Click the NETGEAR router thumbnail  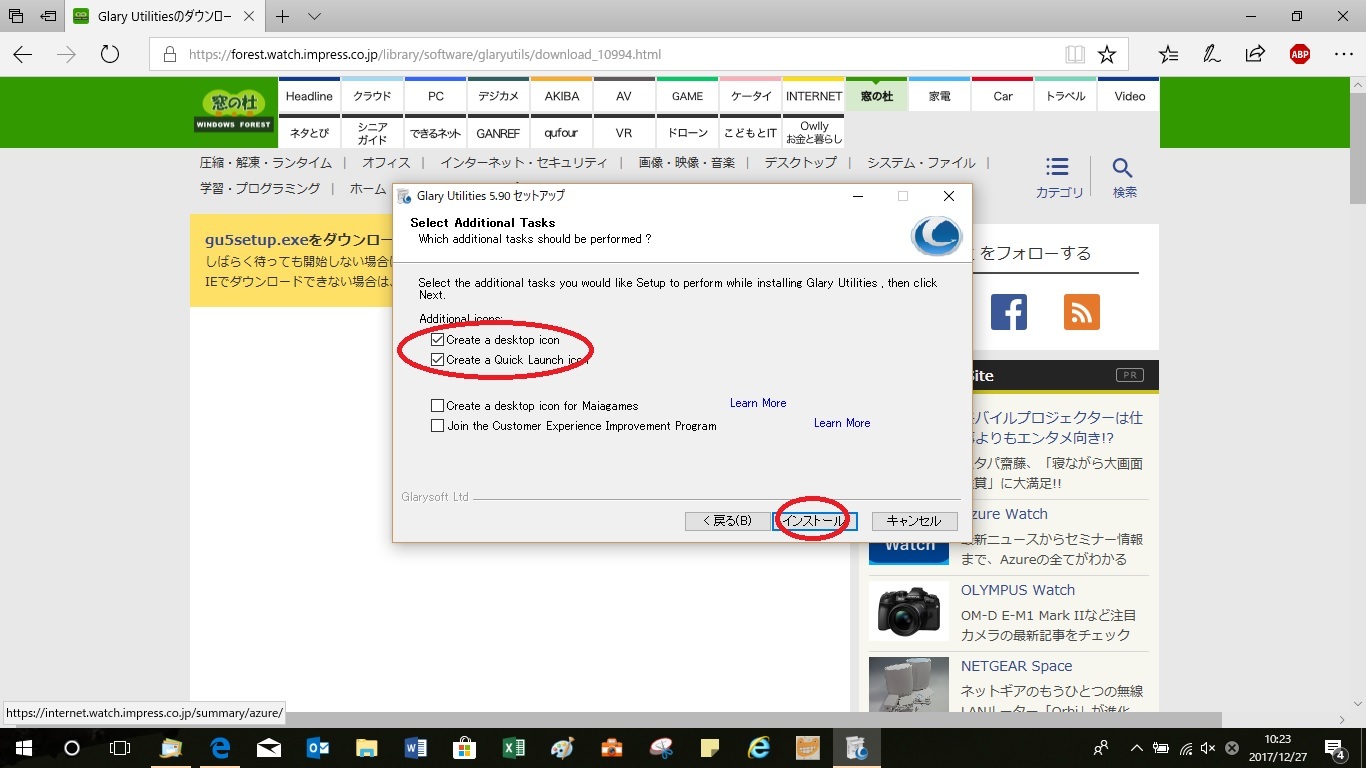[x=909, y=685]
